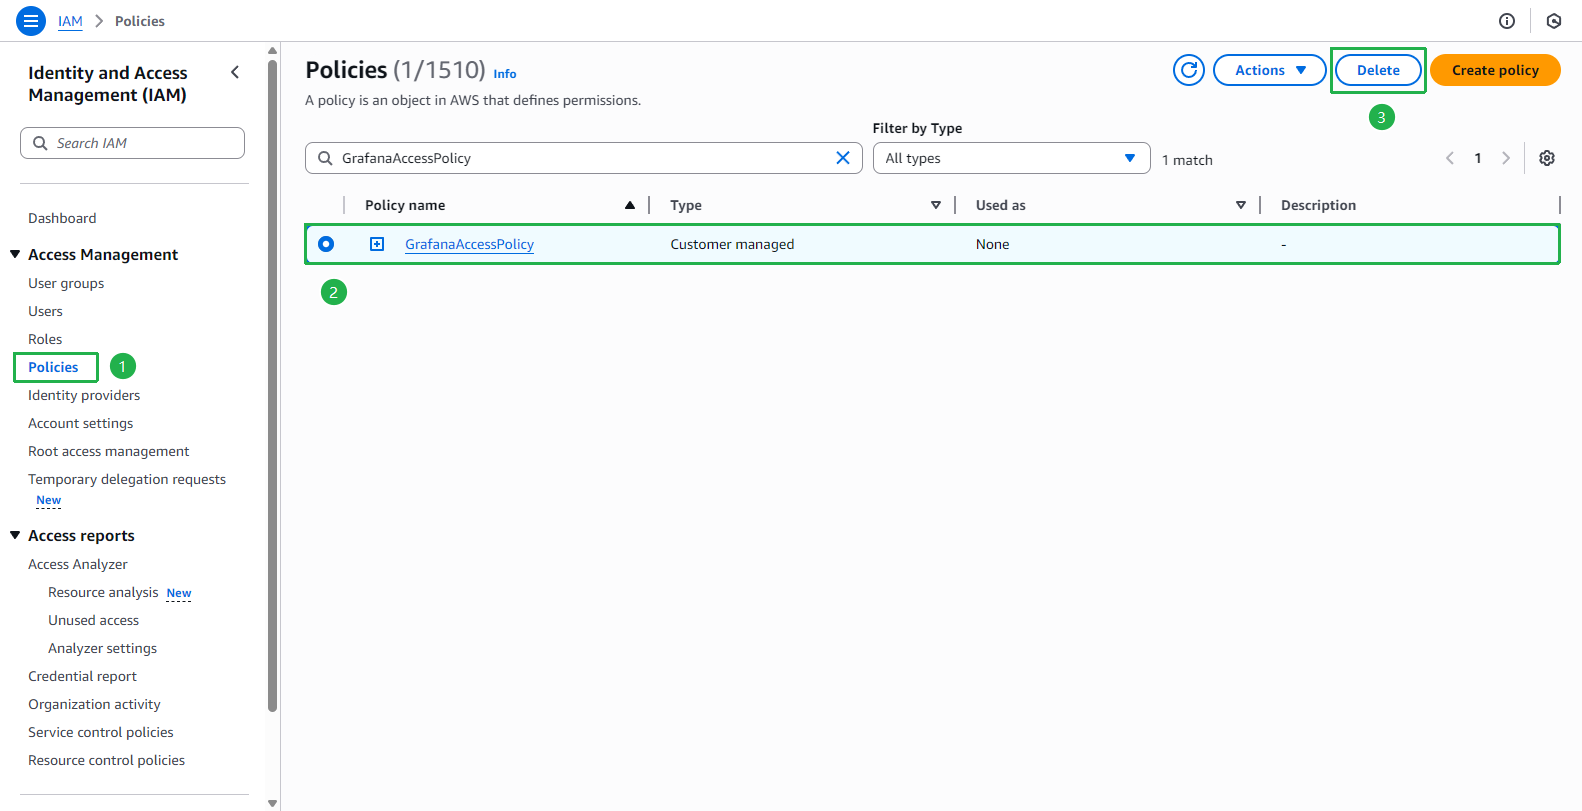Viewport: 1582px width, 811px height.
Task: Open Dashboard in the sidebar
Action: pyautogui.click(x=62, y=218)
